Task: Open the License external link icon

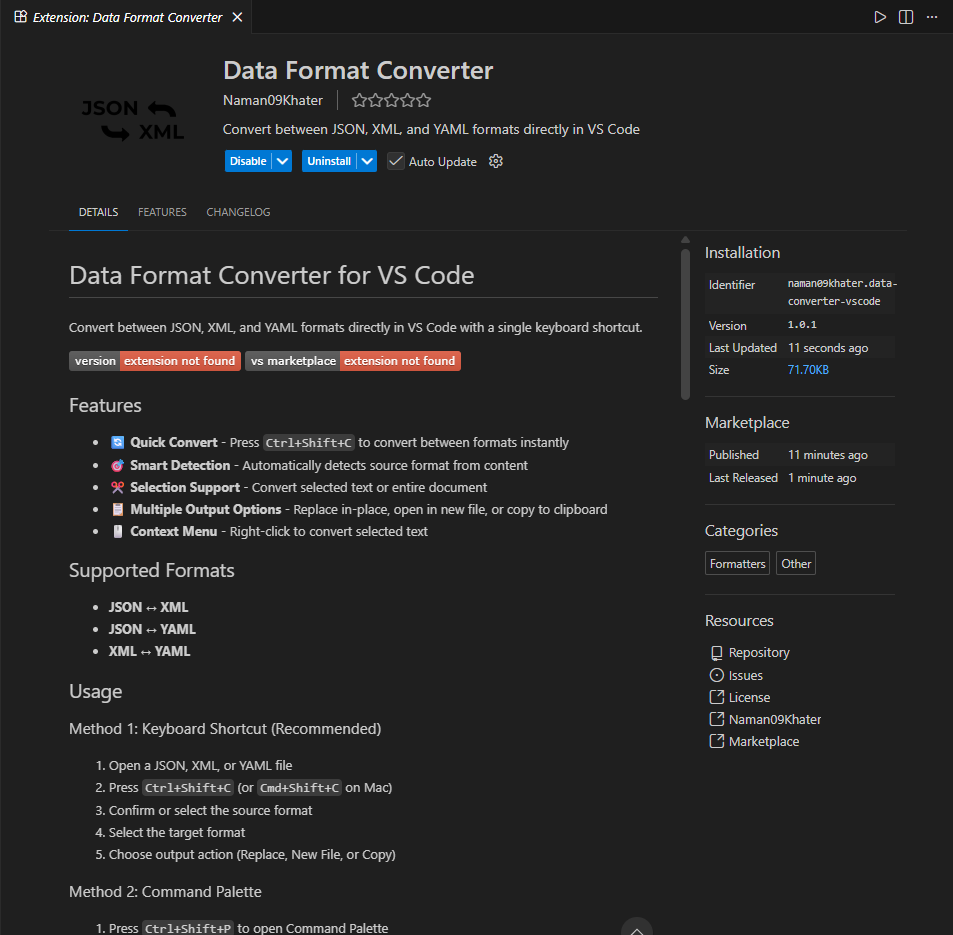Action: click(716, 697)
